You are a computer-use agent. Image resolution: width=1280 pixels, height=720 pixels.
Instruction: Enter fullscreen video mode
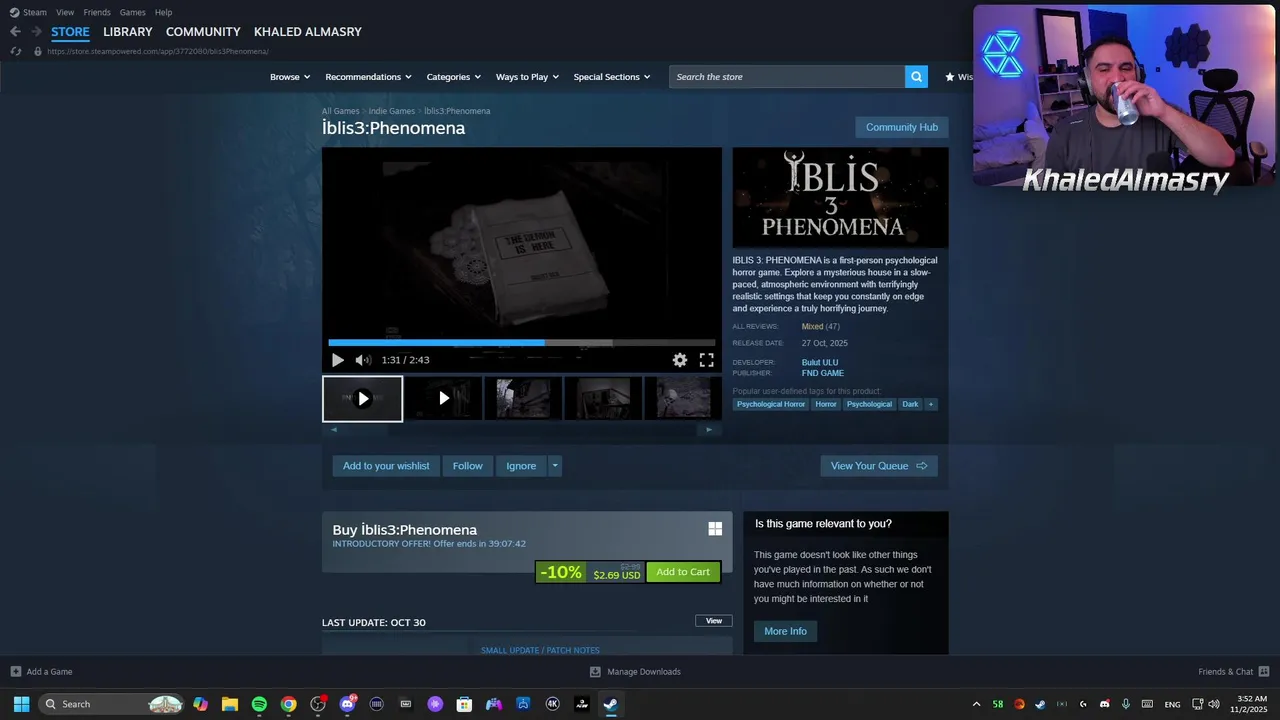pyautogui.click(x=706, y=360)
